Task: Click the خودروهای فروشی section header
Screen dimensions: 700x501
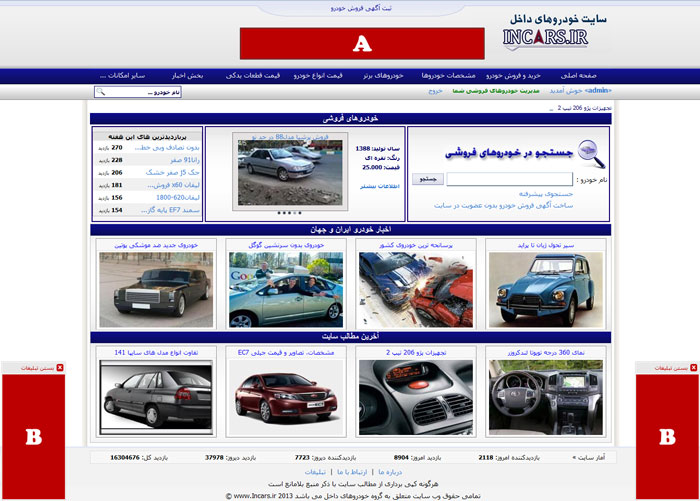Action: click(x=351, y=118)
